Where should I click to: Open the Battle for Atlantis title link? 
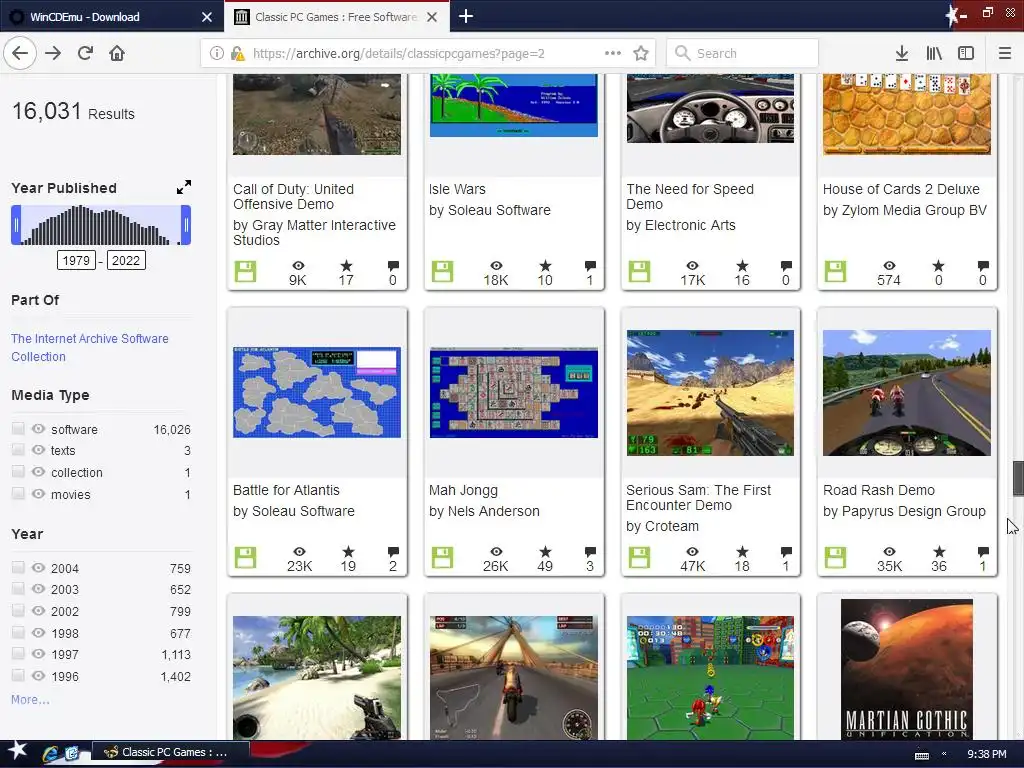(286, 490)
